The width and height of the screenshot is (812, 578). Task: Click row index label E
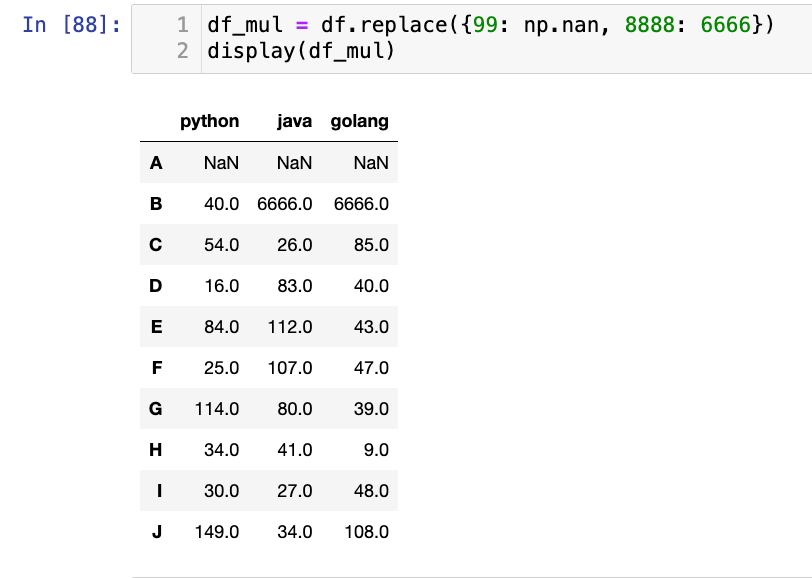(156, 326)
